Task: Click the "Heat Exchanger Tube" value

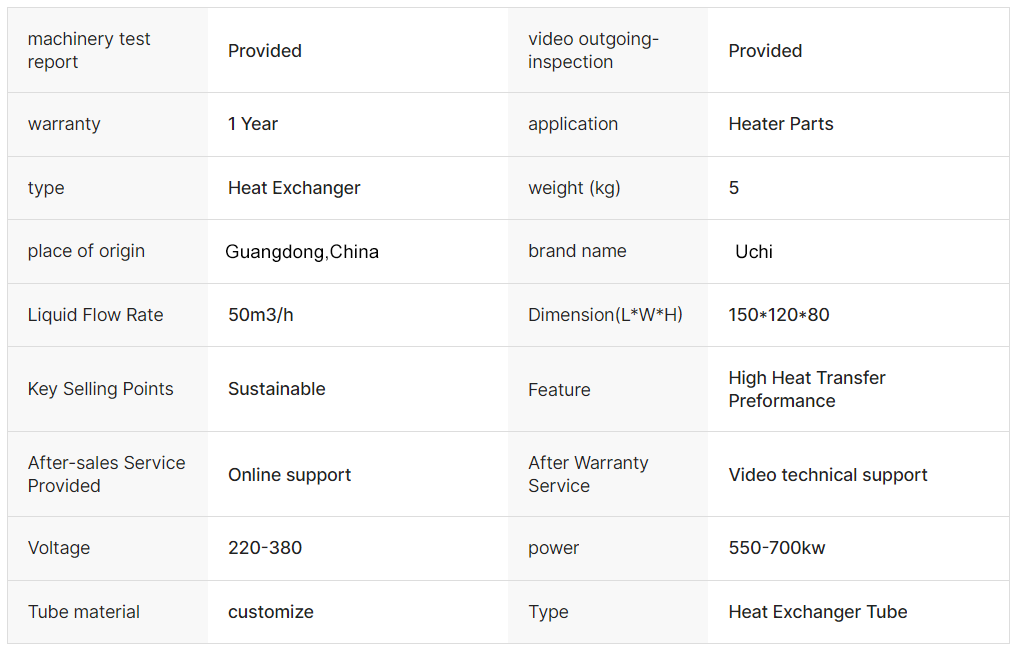Action: tap(817, 612)
